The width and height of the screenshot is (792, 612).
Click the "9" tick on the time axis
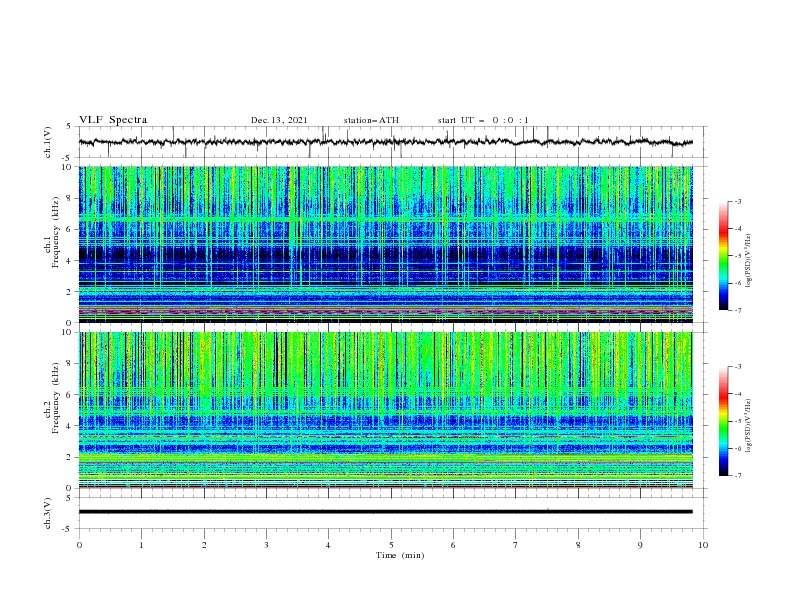click(640, 545)
